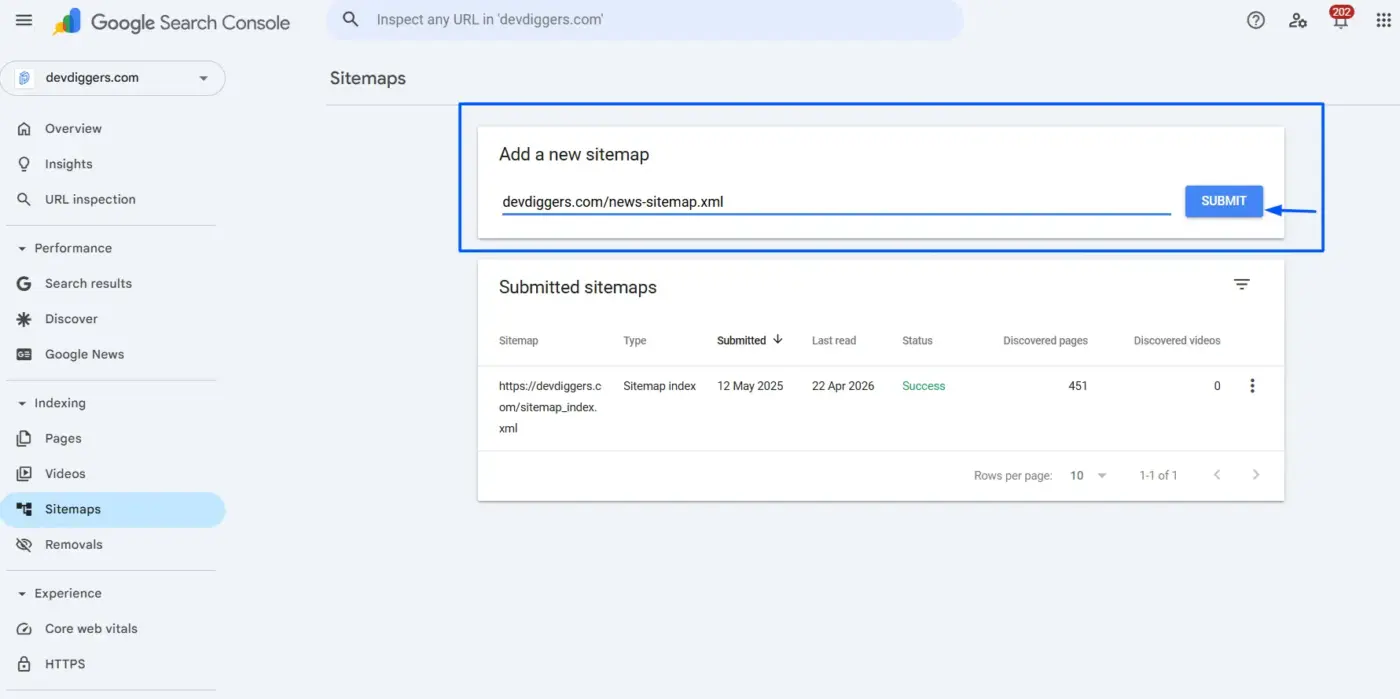Click the Overview home icon
1400x699 pixels.
[x=24, y=129]
